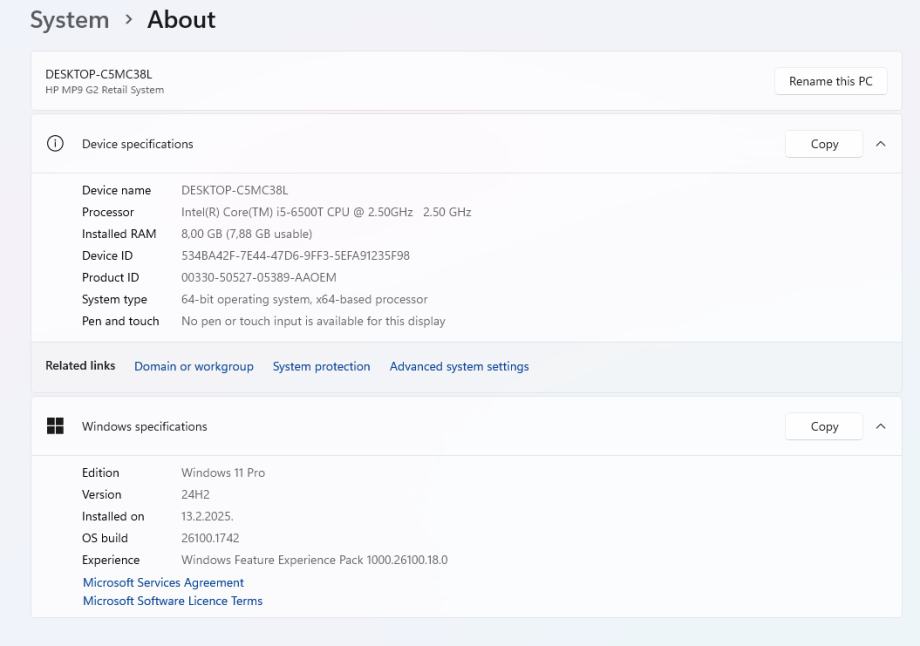Screen dimensions: 920x646
Task: Collapse the Device specifications section chevron
Action: tap(880, 144)
